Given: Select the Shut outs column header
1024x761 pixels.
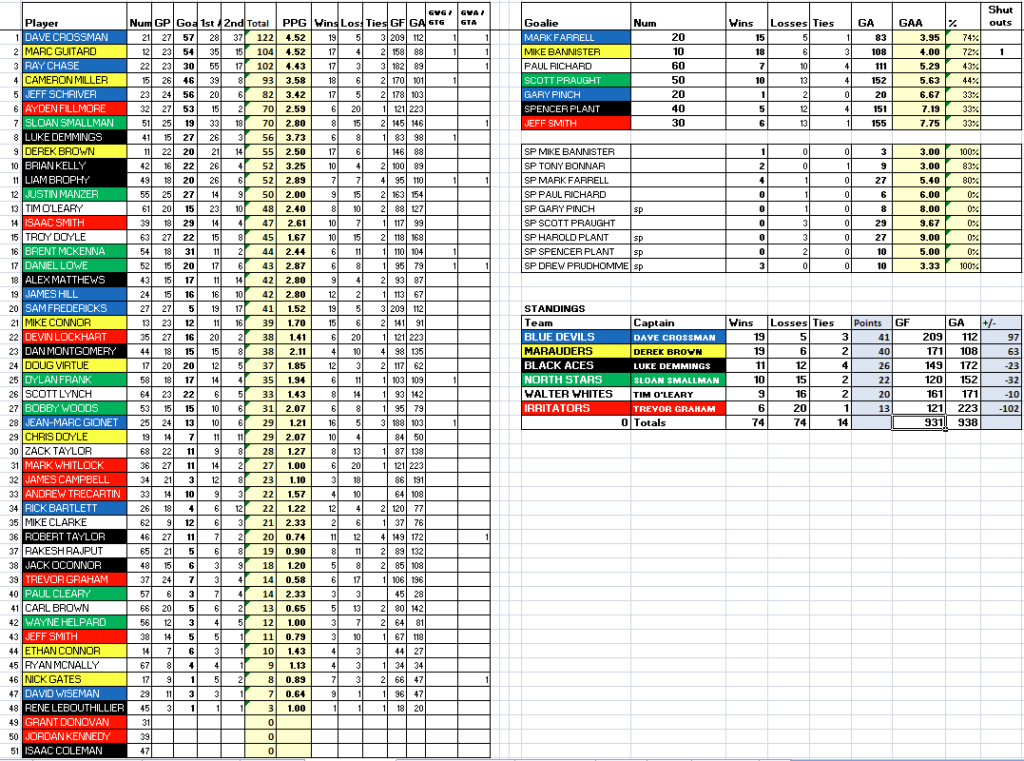Looking at the screenshot, I should coord(1000,16).
